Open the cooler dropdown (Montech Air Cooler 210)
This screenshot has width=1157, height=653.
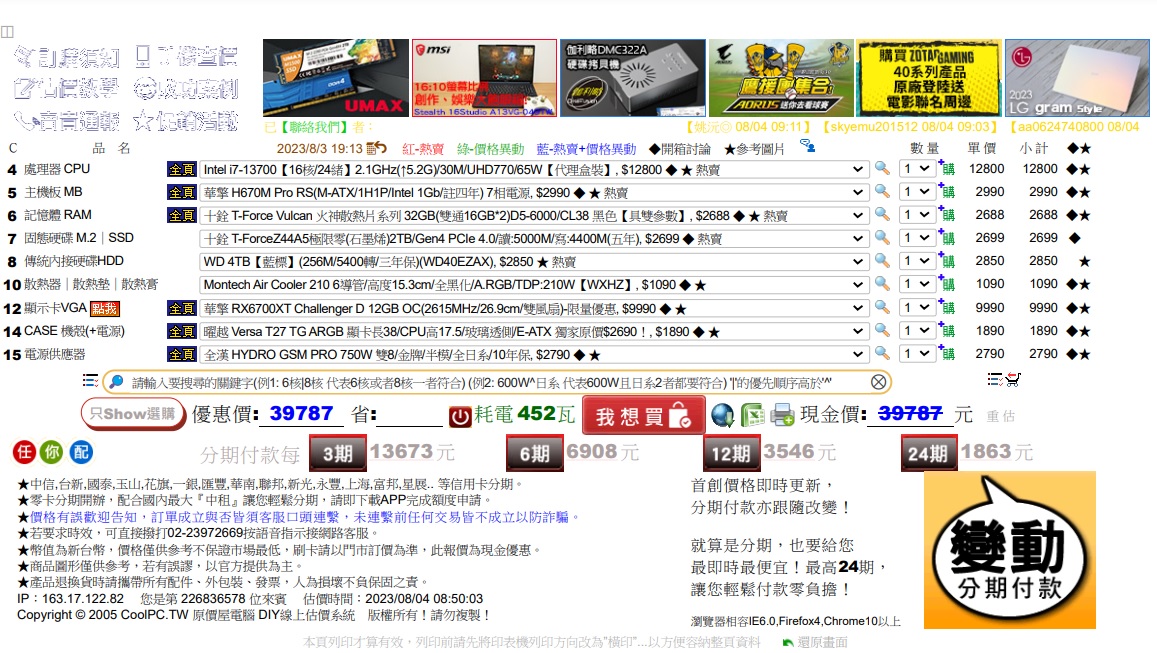[x=533, y=284]
